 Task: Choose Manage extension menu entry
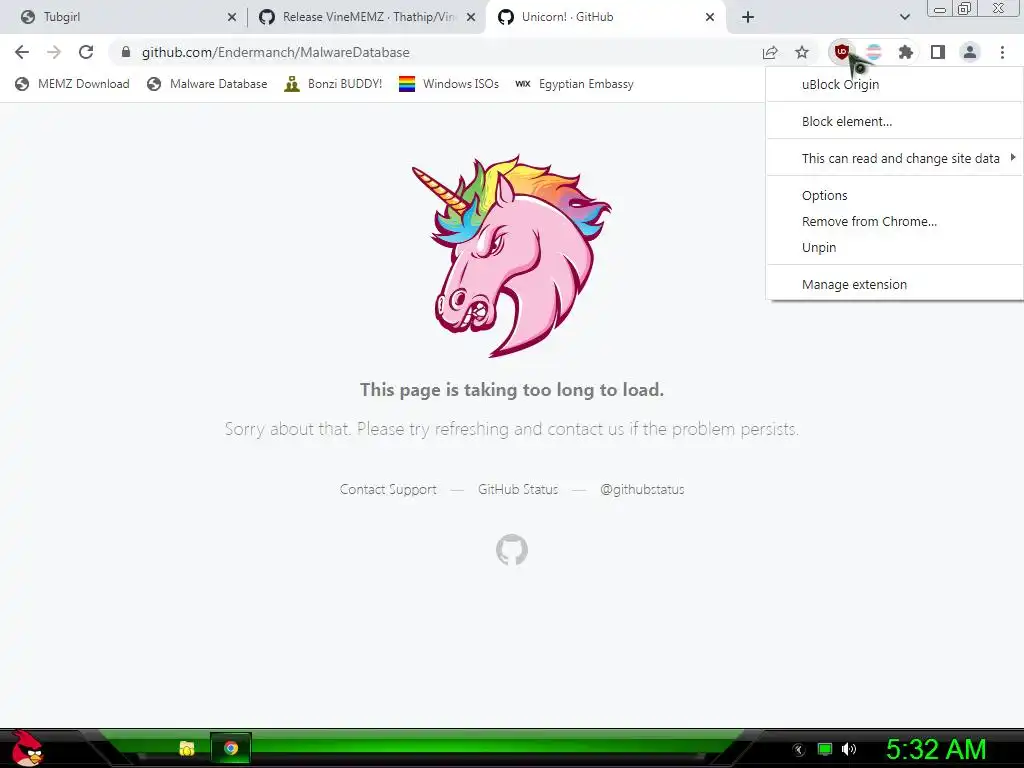point(895,284)
